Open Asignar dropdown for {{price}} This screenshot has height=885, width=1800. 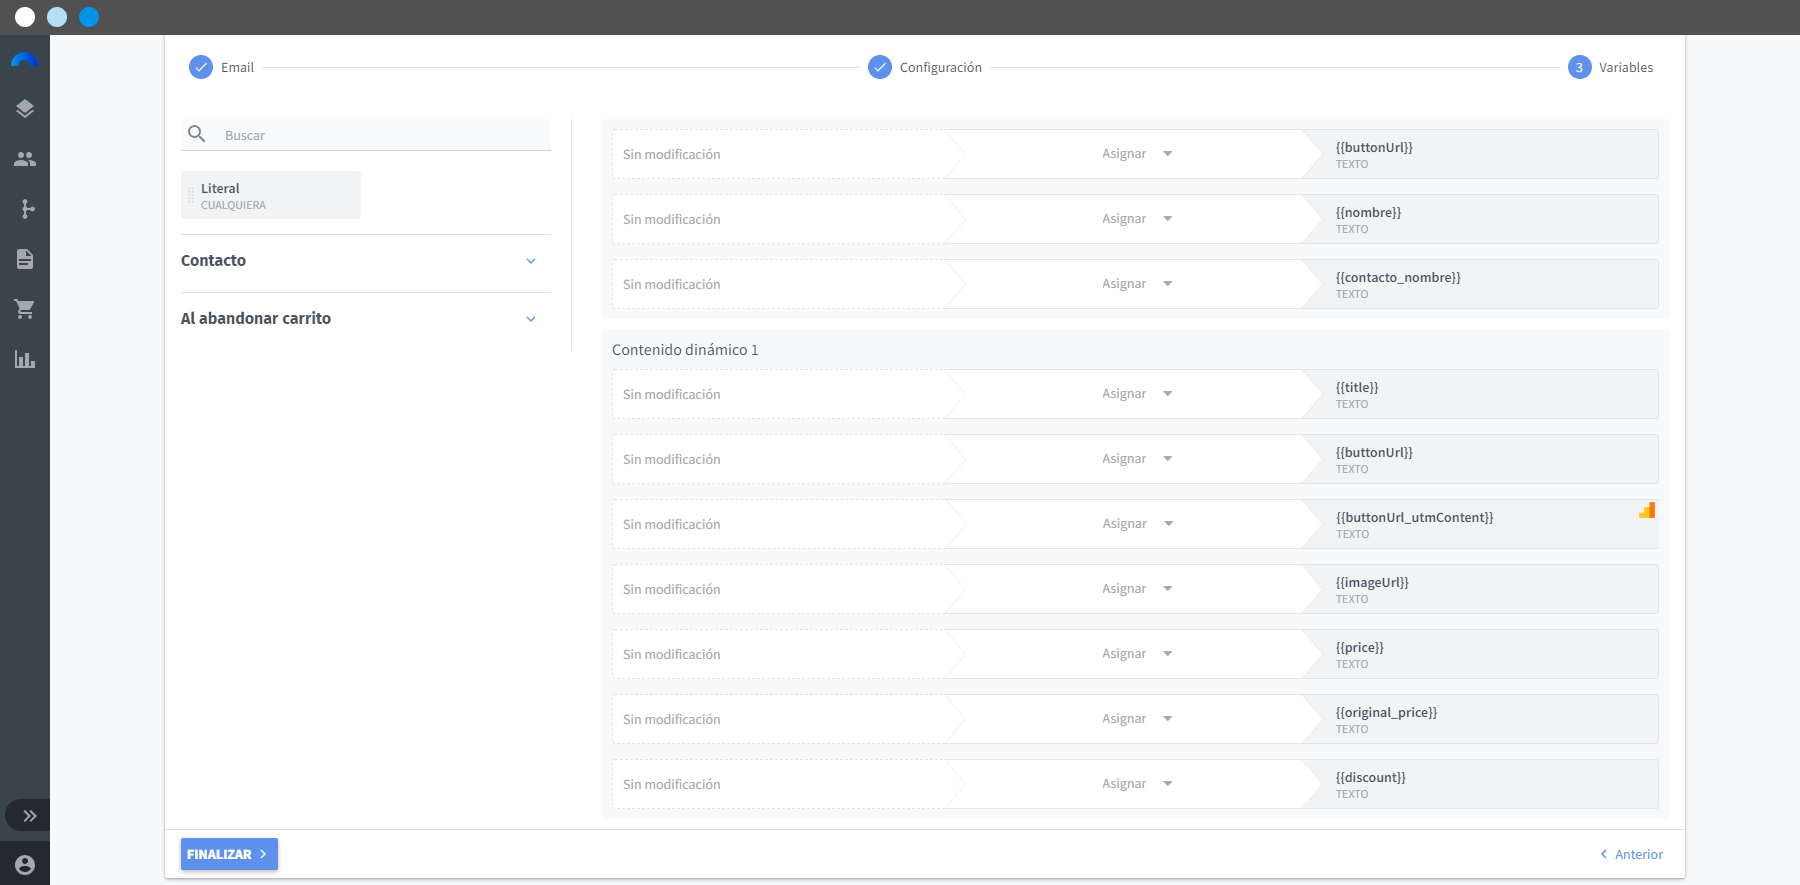[1137, 654]
